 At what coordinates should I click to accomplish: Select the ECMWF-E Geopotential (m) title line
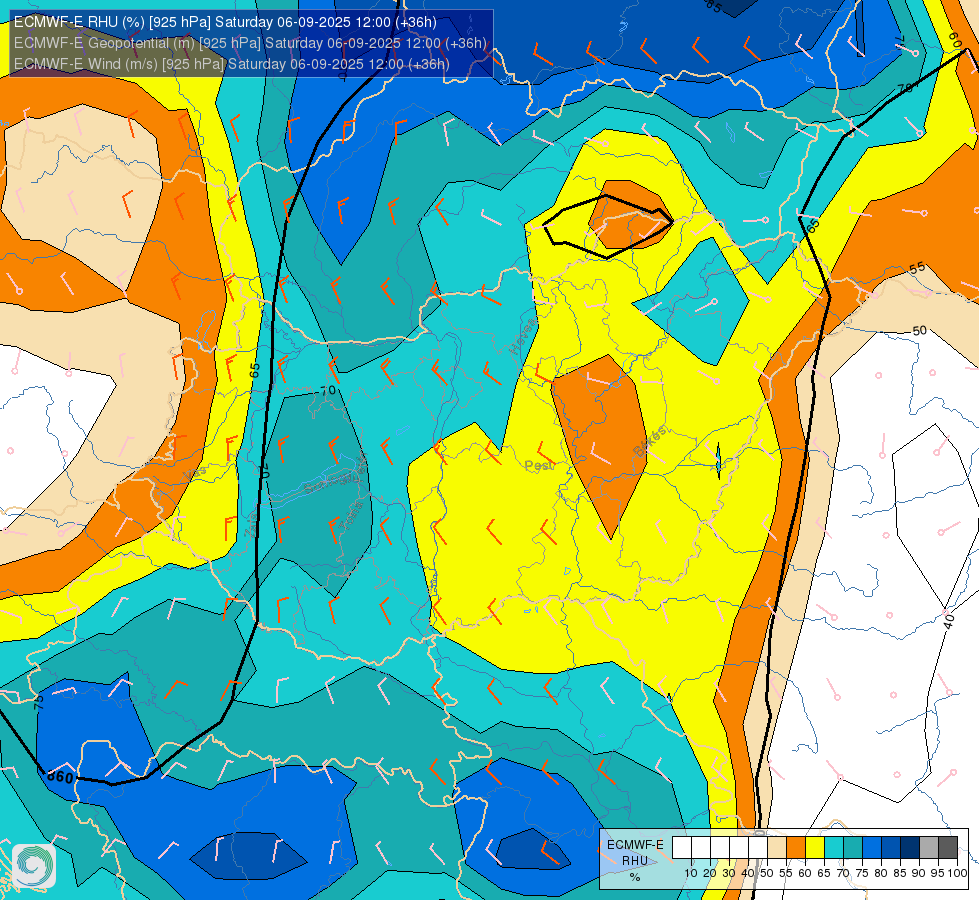pos(250,43)
